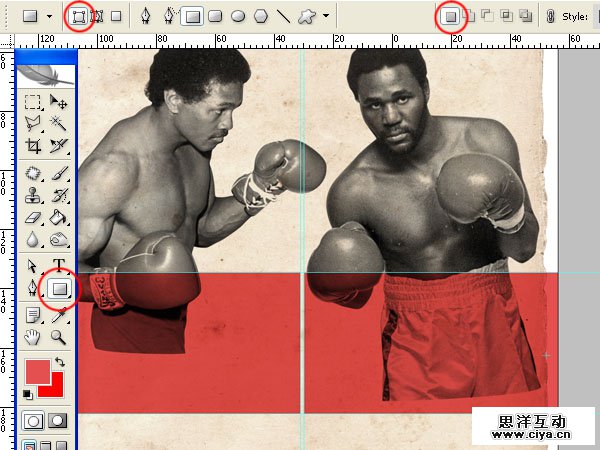Choose the Custom Shape tool in options bar
This screenshot has height=450, width=600.
pos(309,16)
